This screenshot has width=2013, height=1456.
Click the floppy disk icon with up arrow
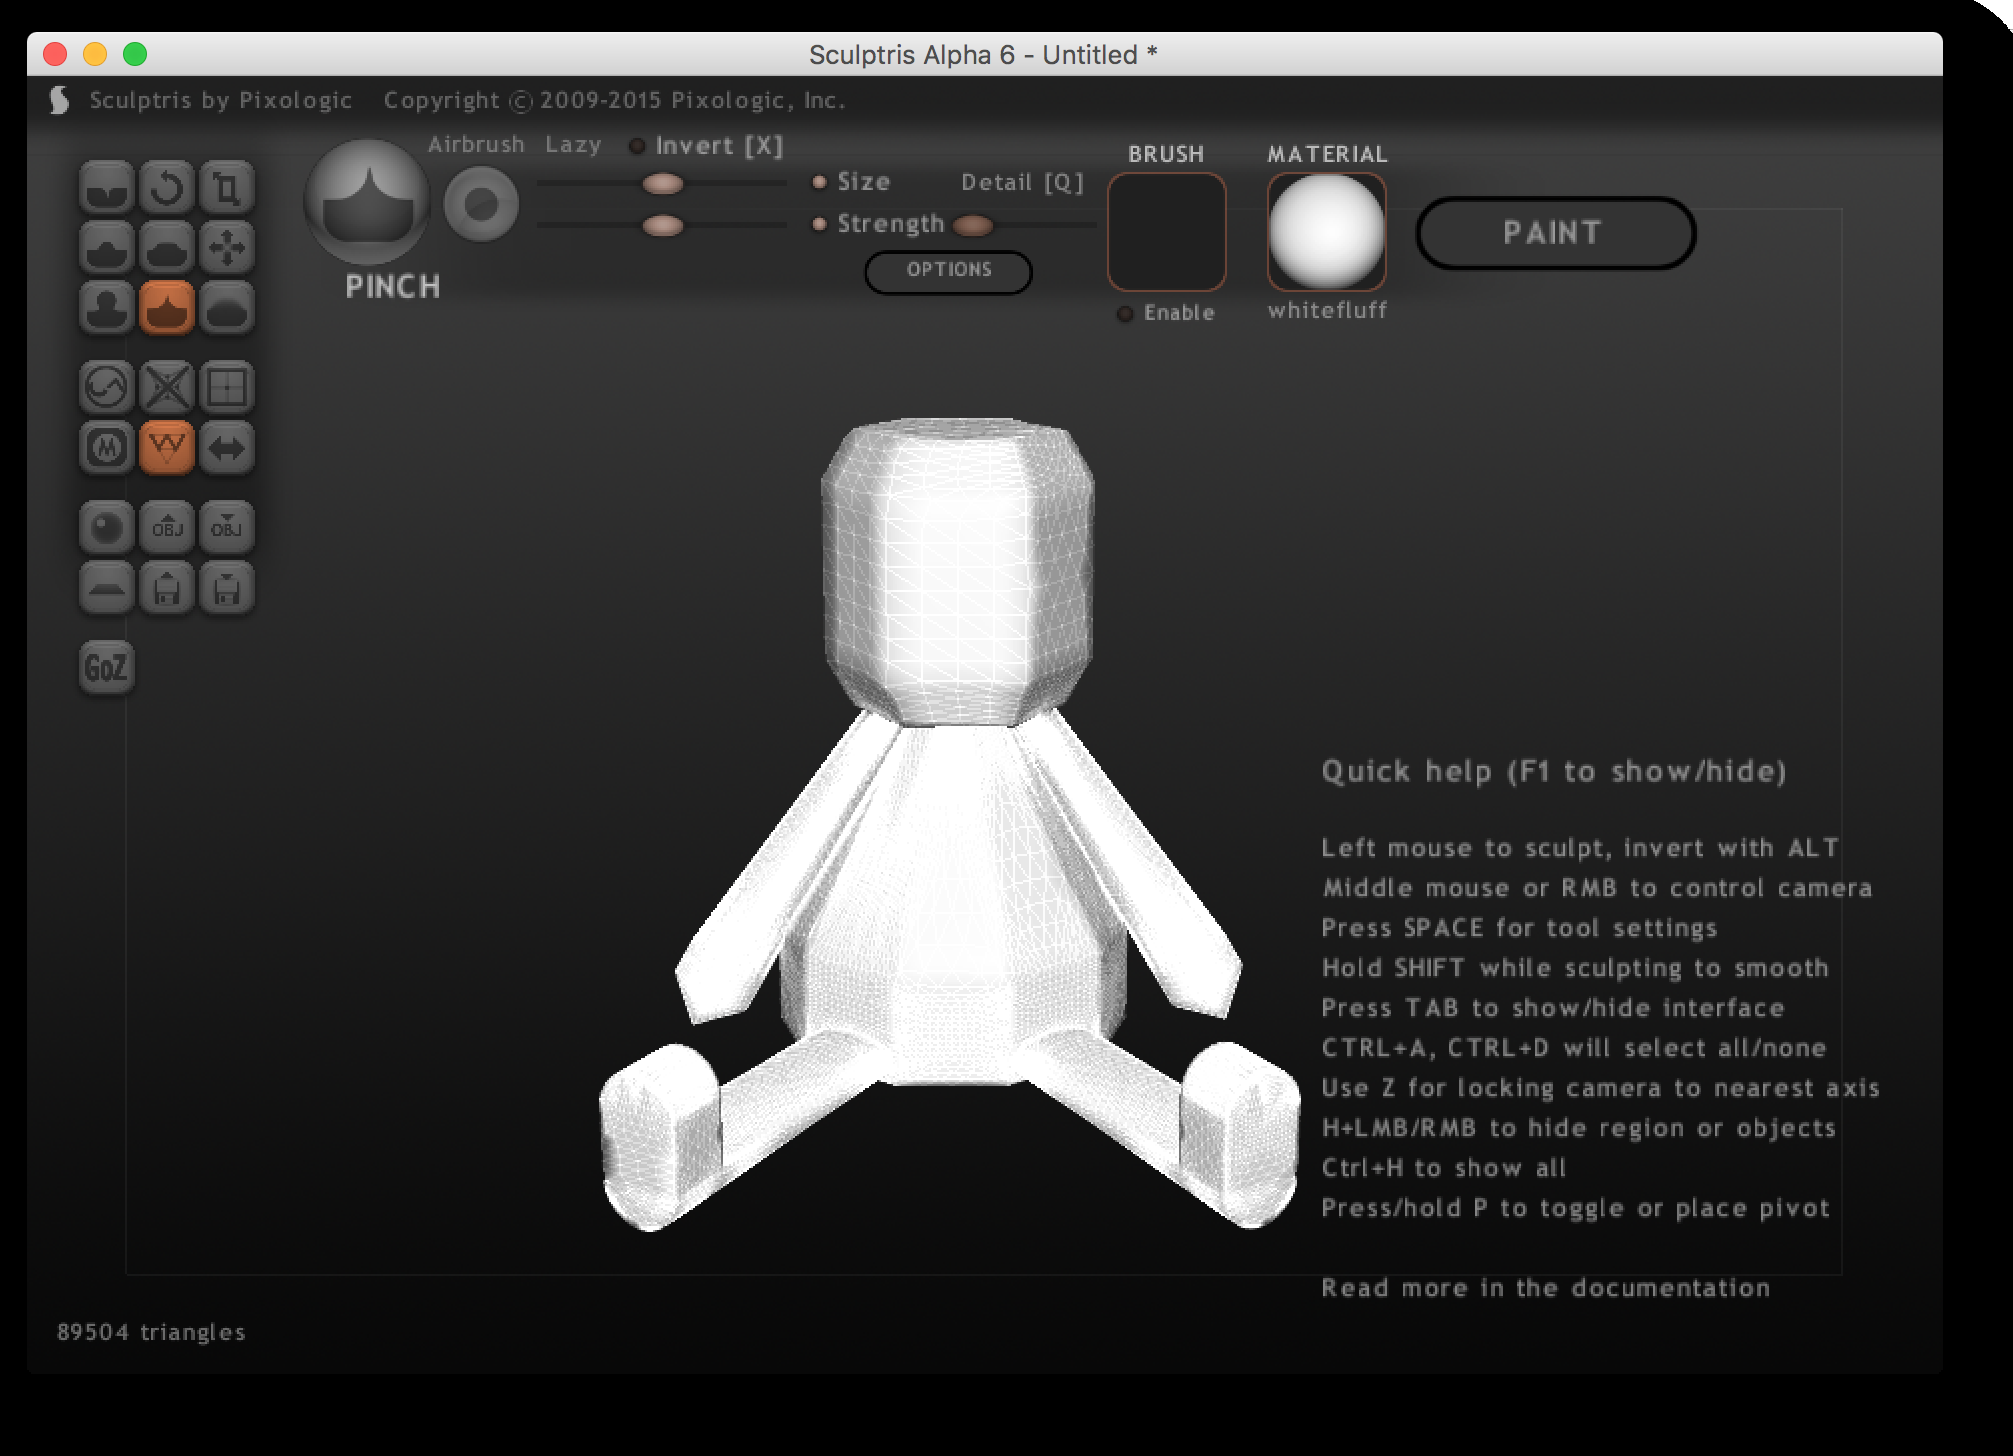[x=167, y=587]
